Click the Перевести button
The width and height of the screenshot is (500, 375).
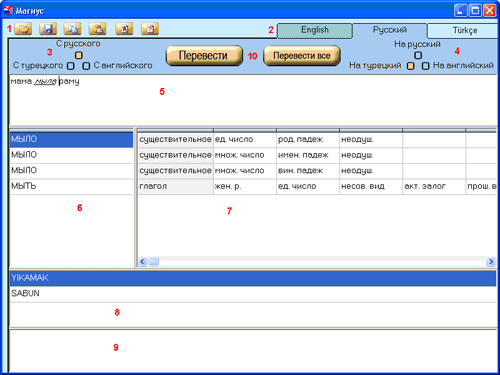click(x=204, y=55)
